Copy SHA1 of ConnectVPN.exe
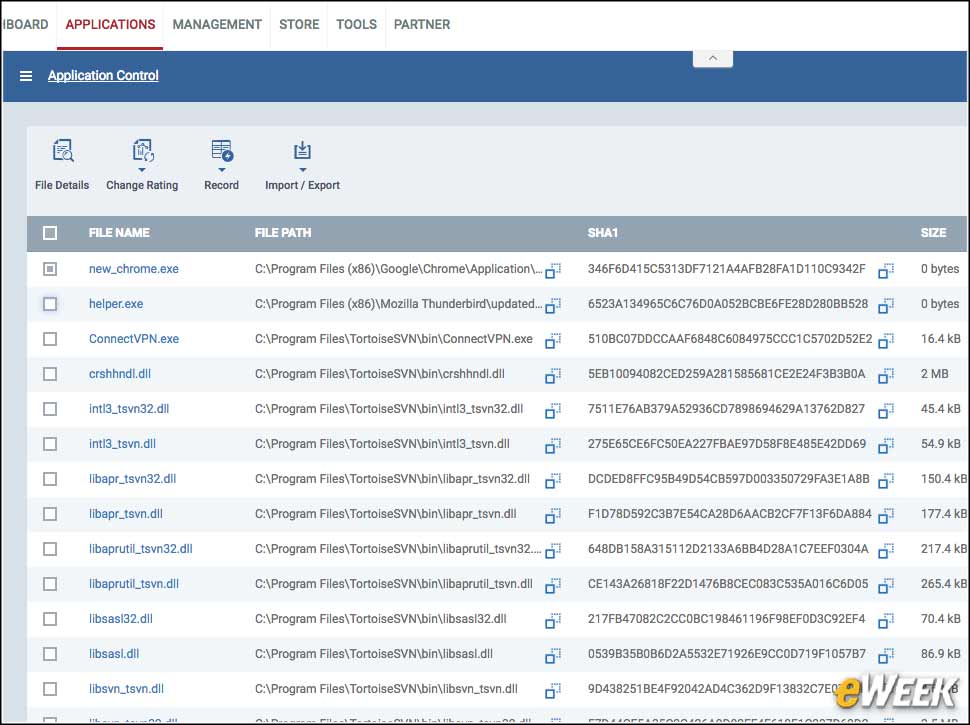970x725 pixels. tap(886, 340)
